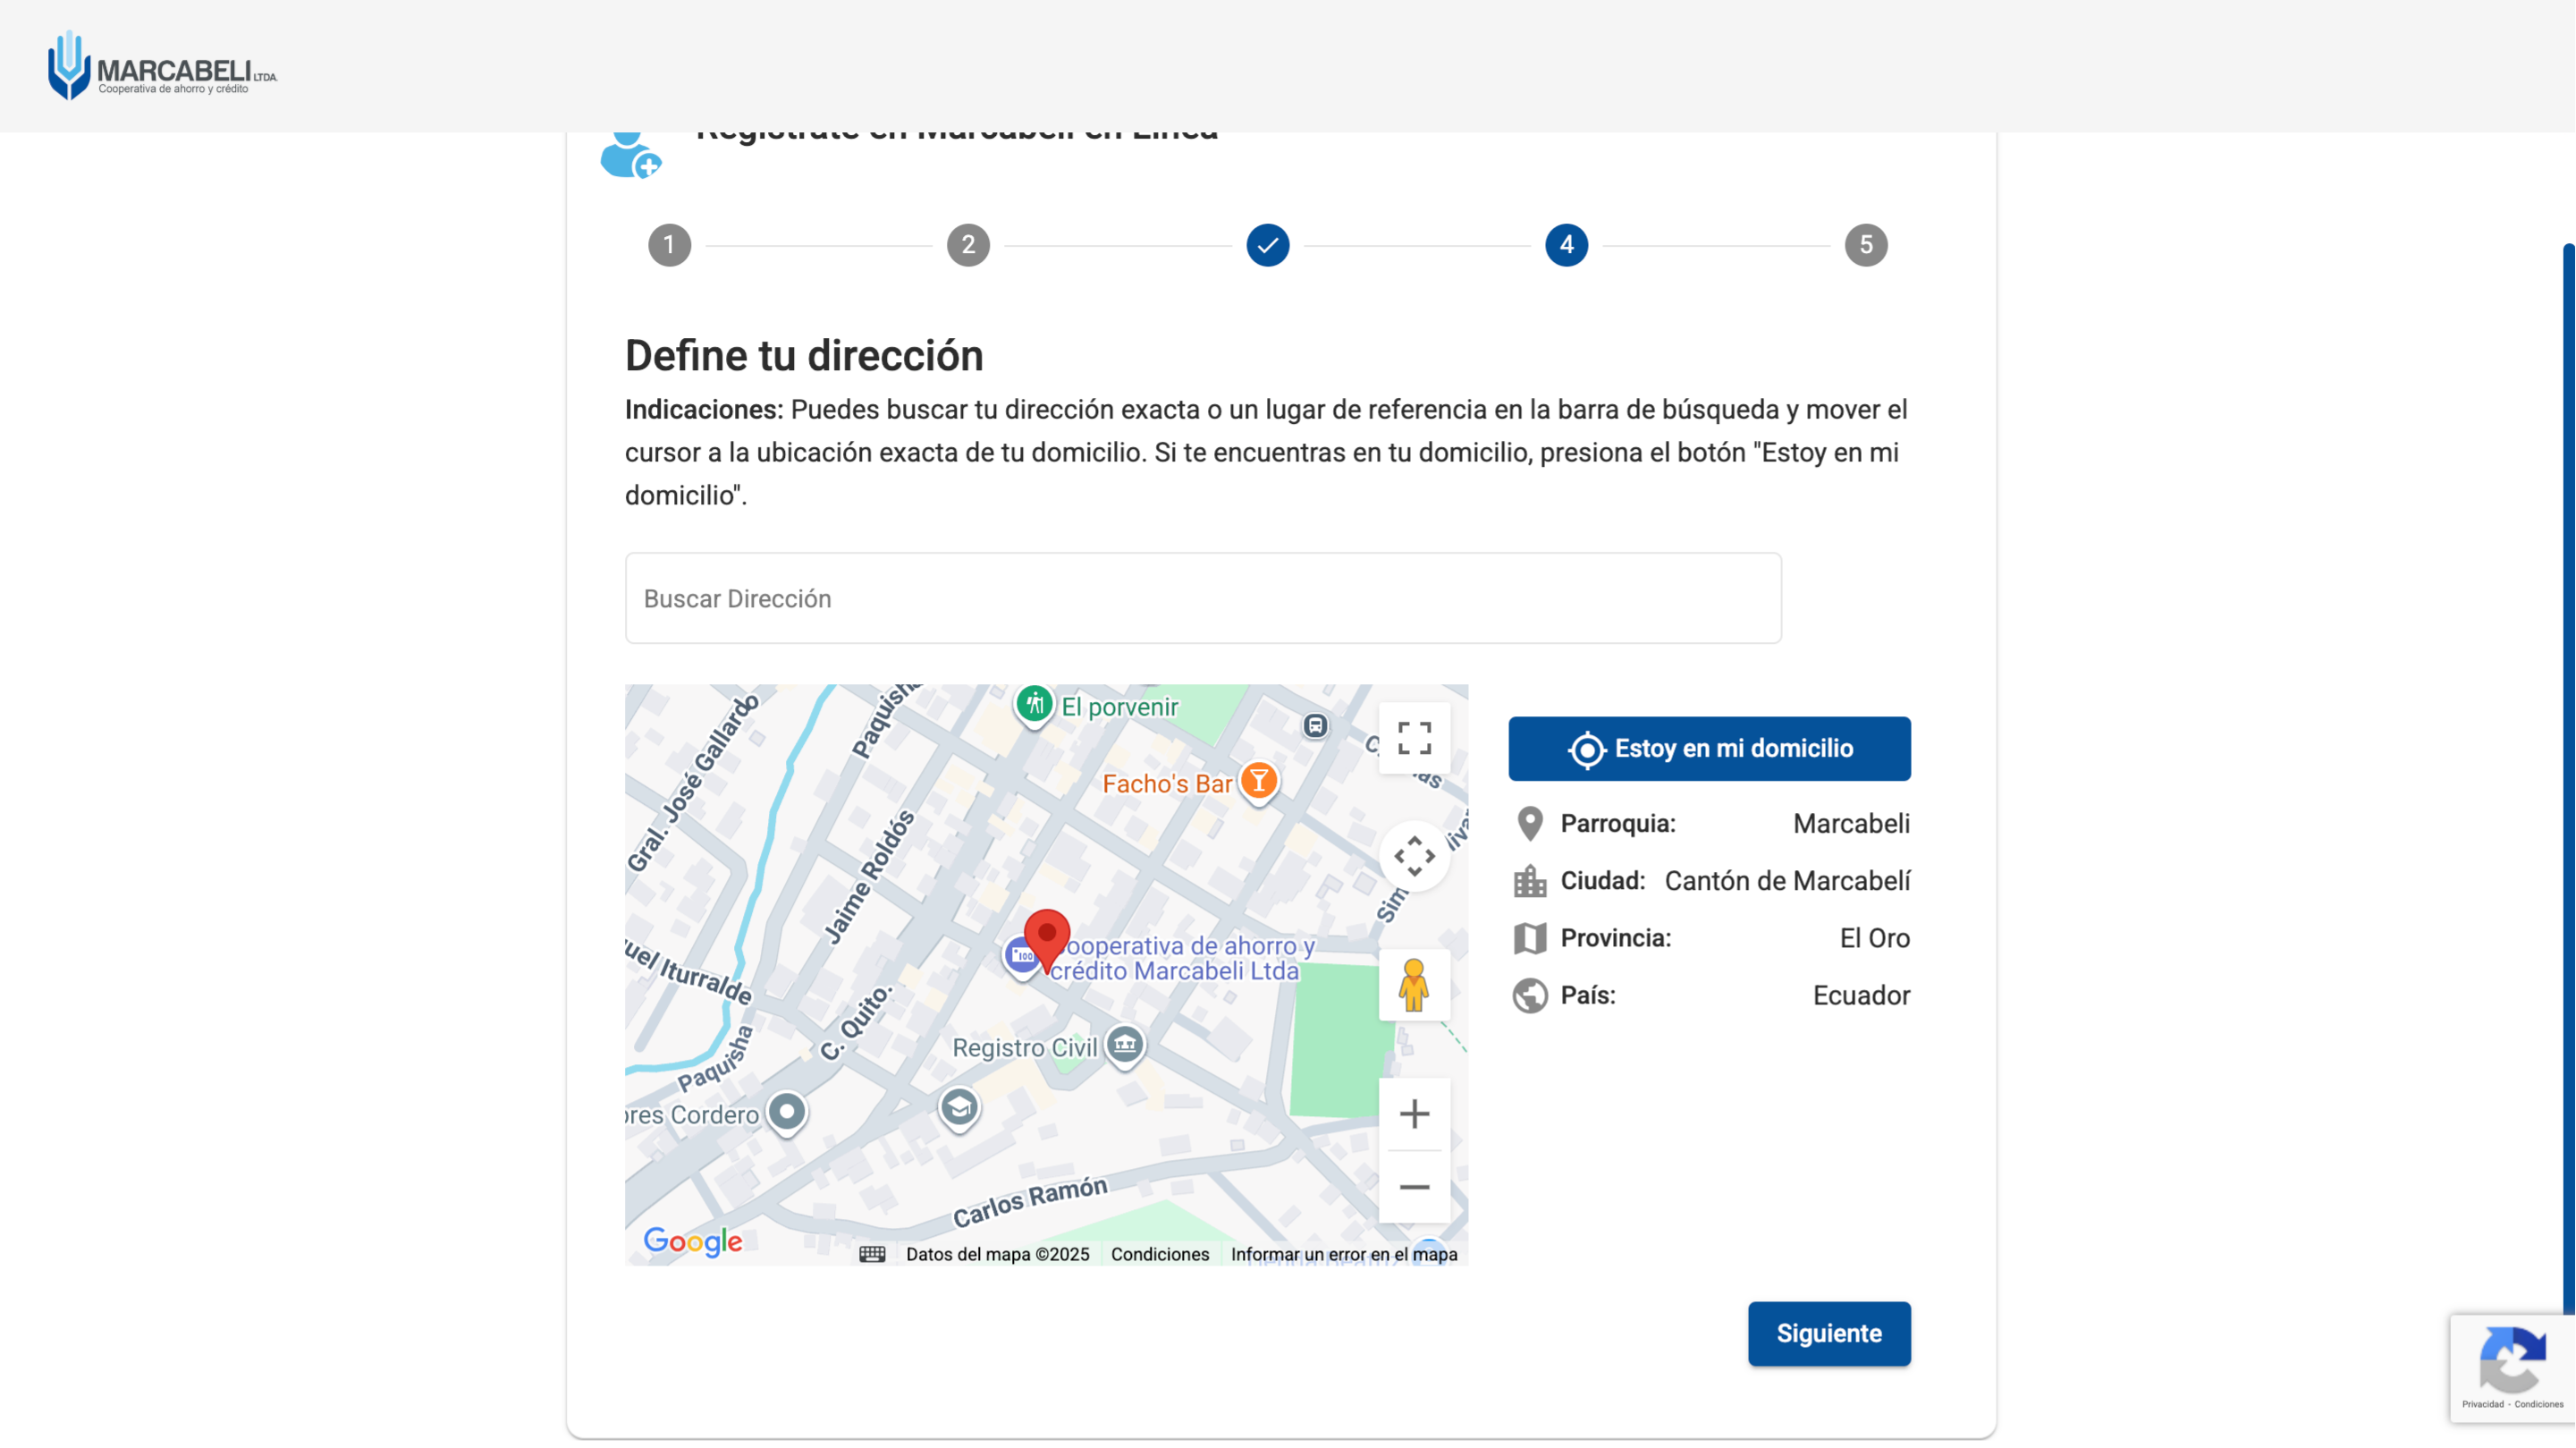Open the map keyboard shortcuts icon
The image size is (2576, 1448).
[x=872, y=1254]
